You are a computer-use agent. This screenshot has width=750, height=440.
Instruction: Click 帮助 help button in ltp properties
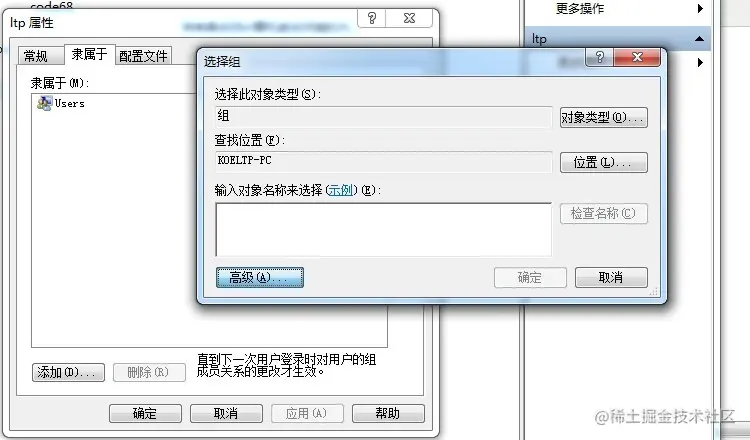pyautogui.click(x=388, y=413)
